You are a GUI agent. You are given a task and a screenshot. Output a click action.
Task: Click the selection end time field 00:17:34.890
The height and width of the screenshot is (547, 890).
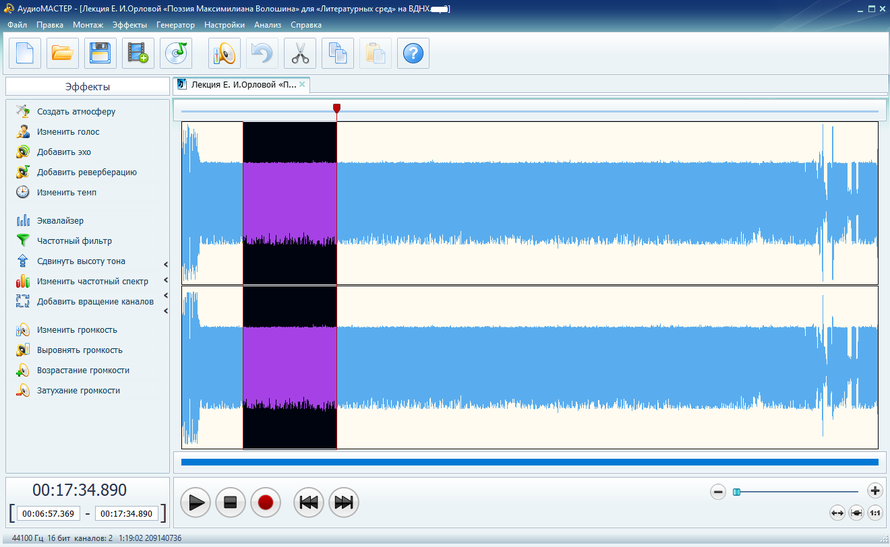click(x=127, y=514)
